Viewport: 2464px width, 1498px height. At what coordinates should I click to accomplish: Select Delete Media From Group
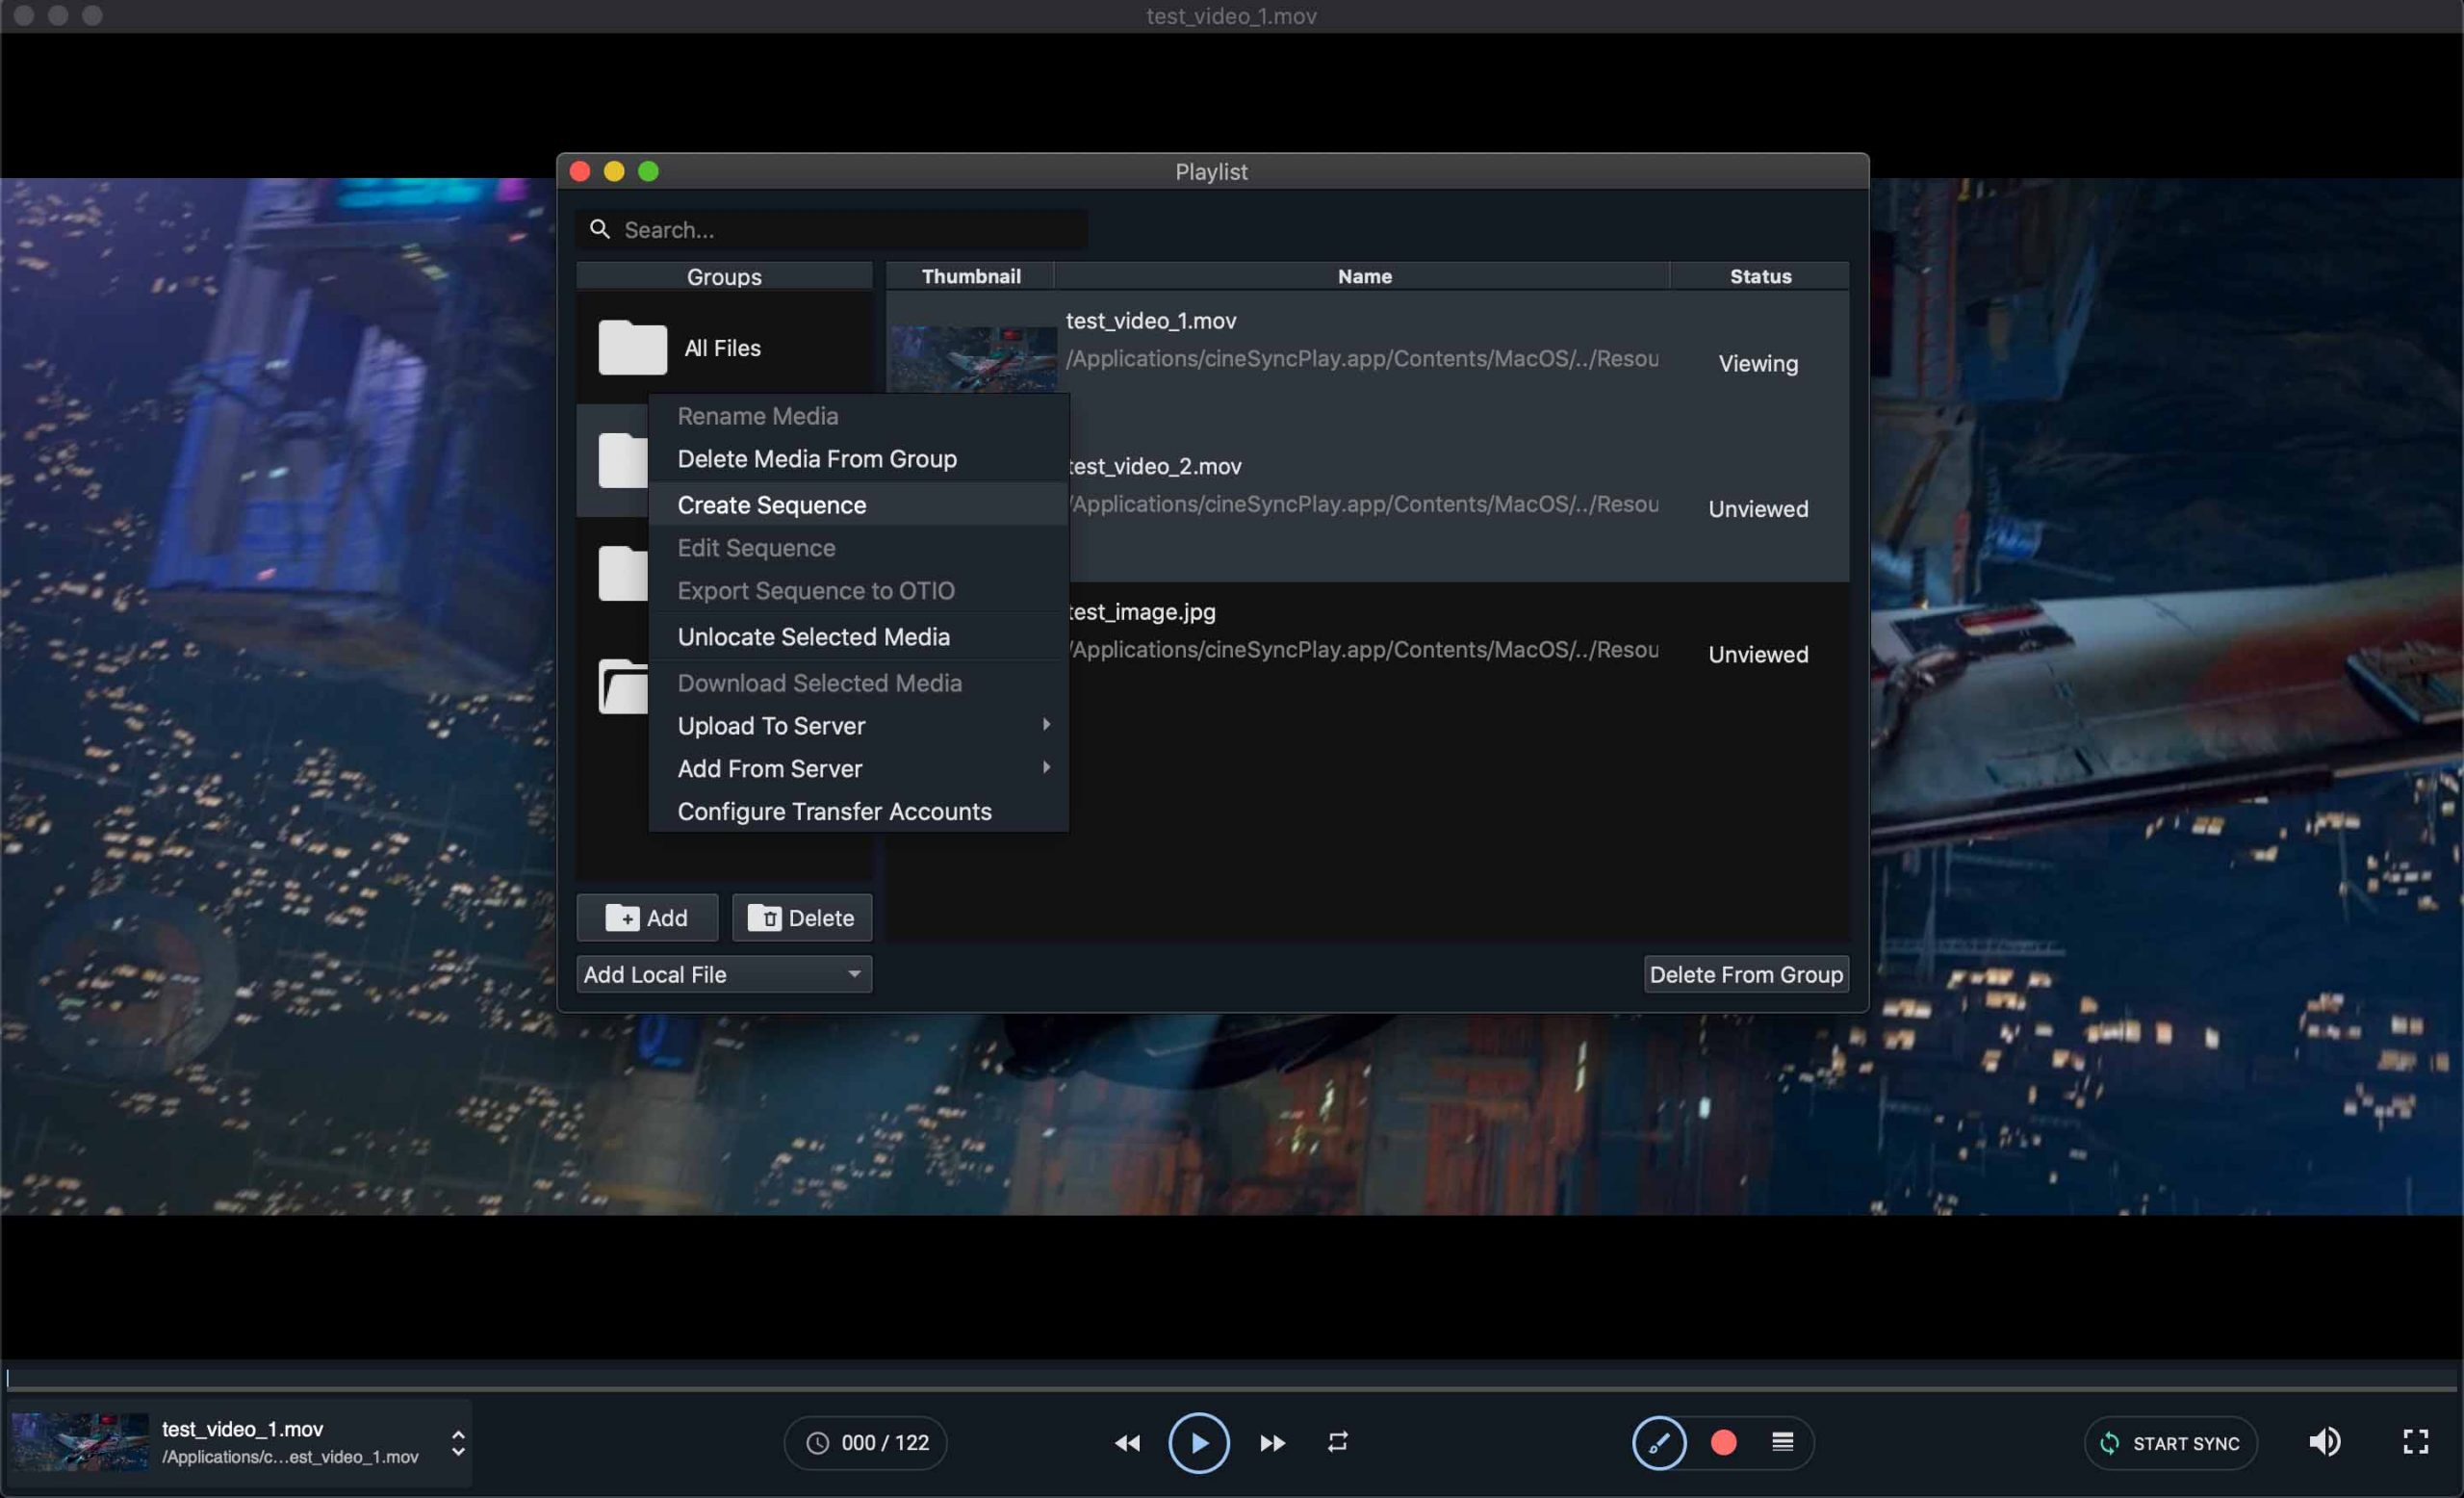(x=816, y=459)
